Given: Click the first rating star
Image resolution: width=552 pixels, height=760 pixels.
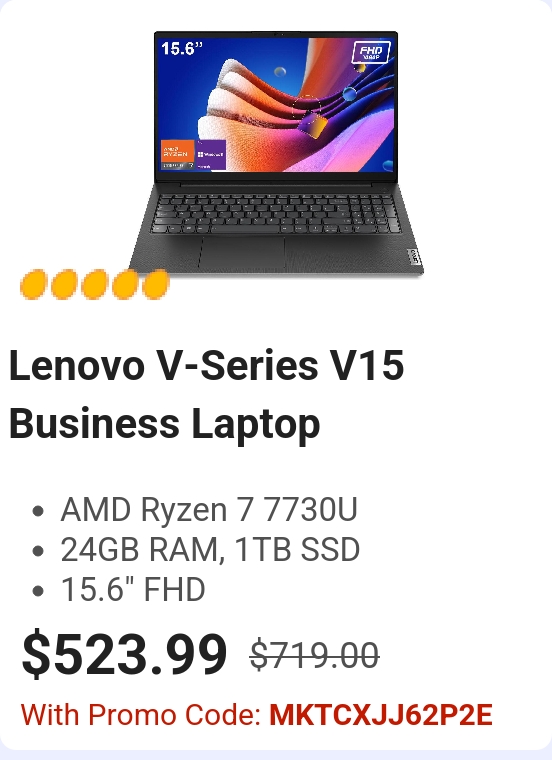Looking at the screenshot, I should (33, 285).
